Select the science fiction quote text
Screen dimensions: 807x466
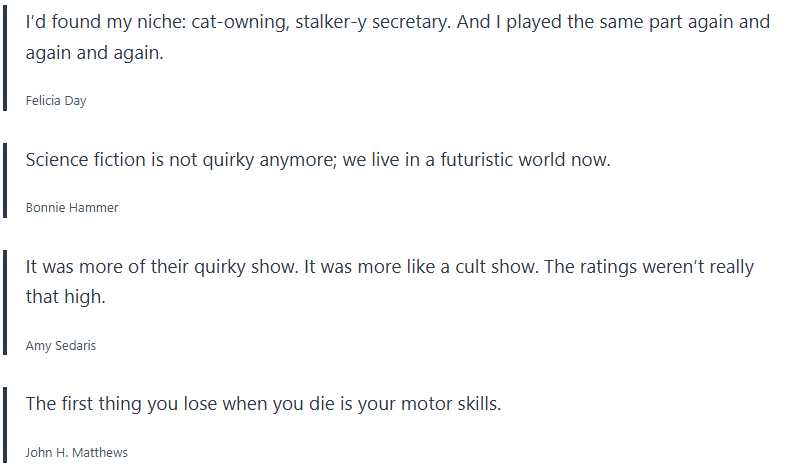tap(317, 160)
